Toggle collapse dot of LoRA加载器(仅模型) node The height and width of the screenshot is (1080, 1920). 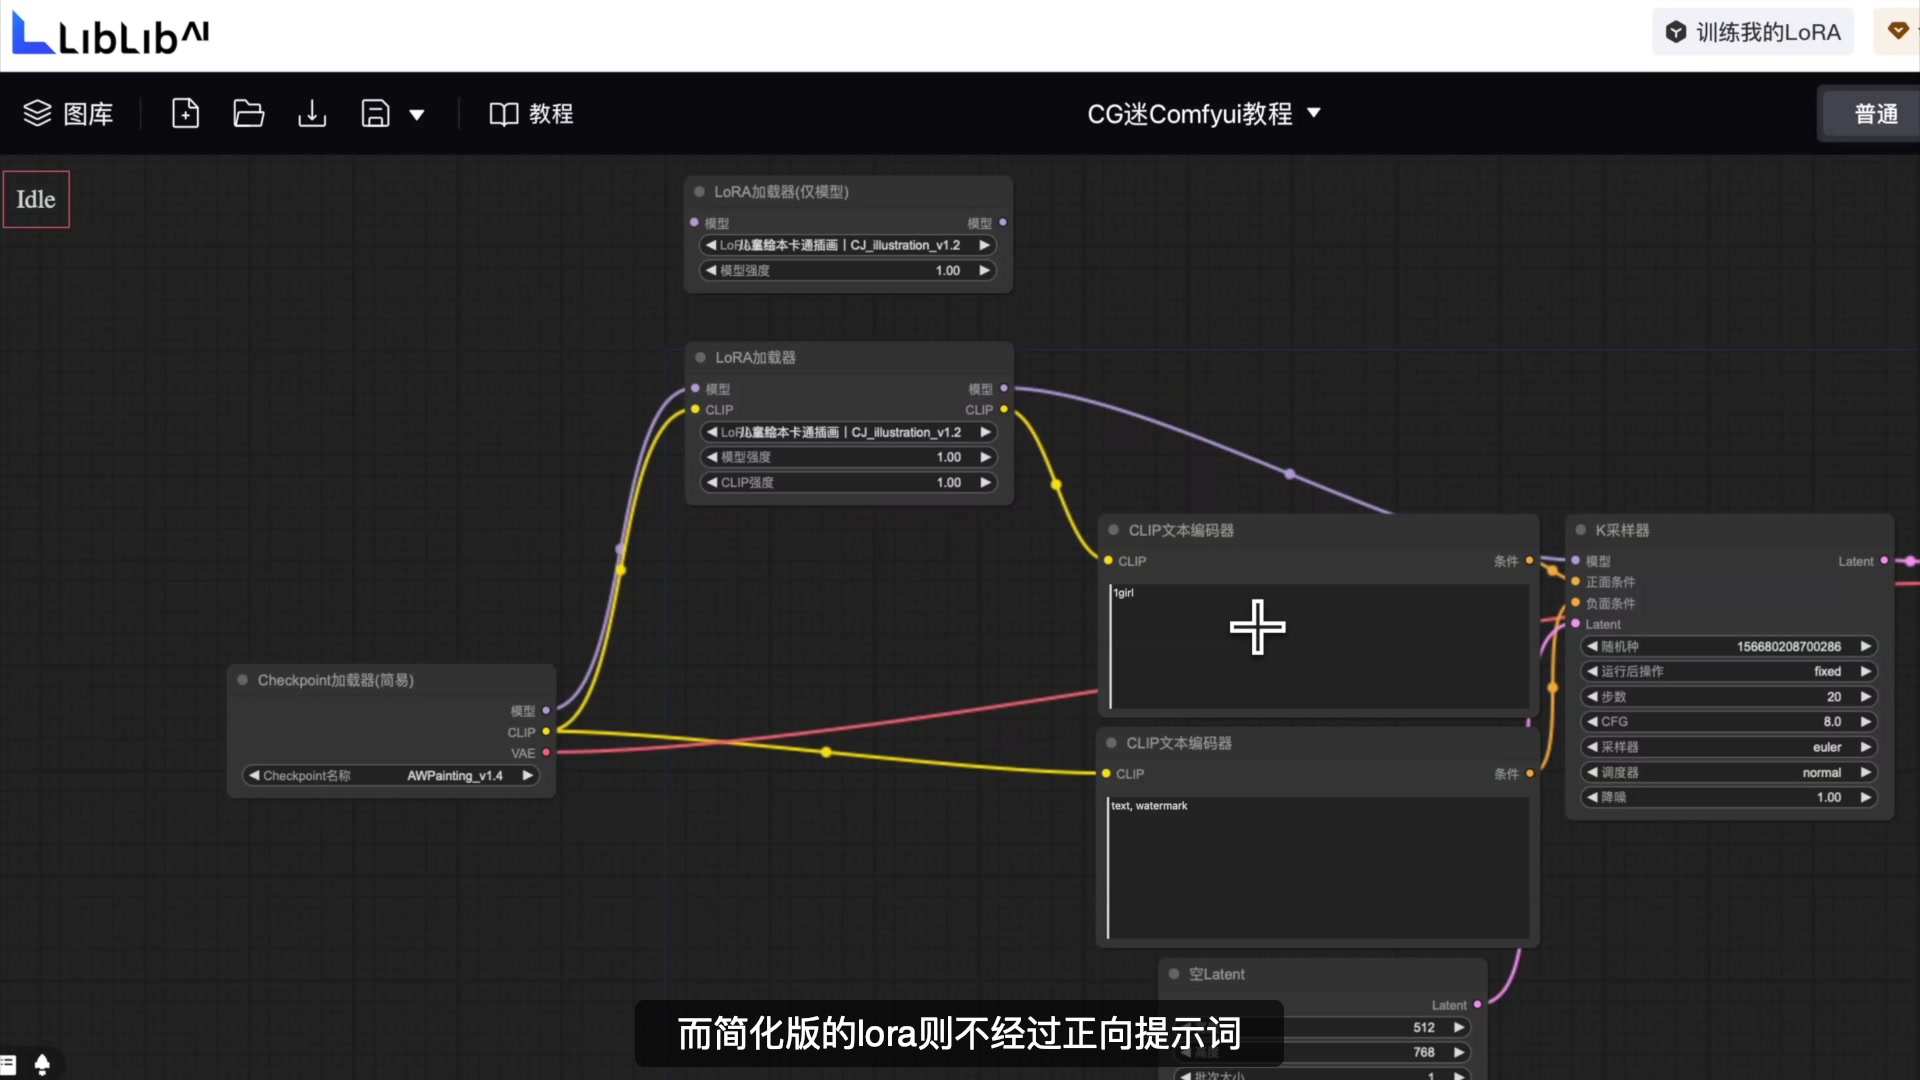[x=699, y=192]
